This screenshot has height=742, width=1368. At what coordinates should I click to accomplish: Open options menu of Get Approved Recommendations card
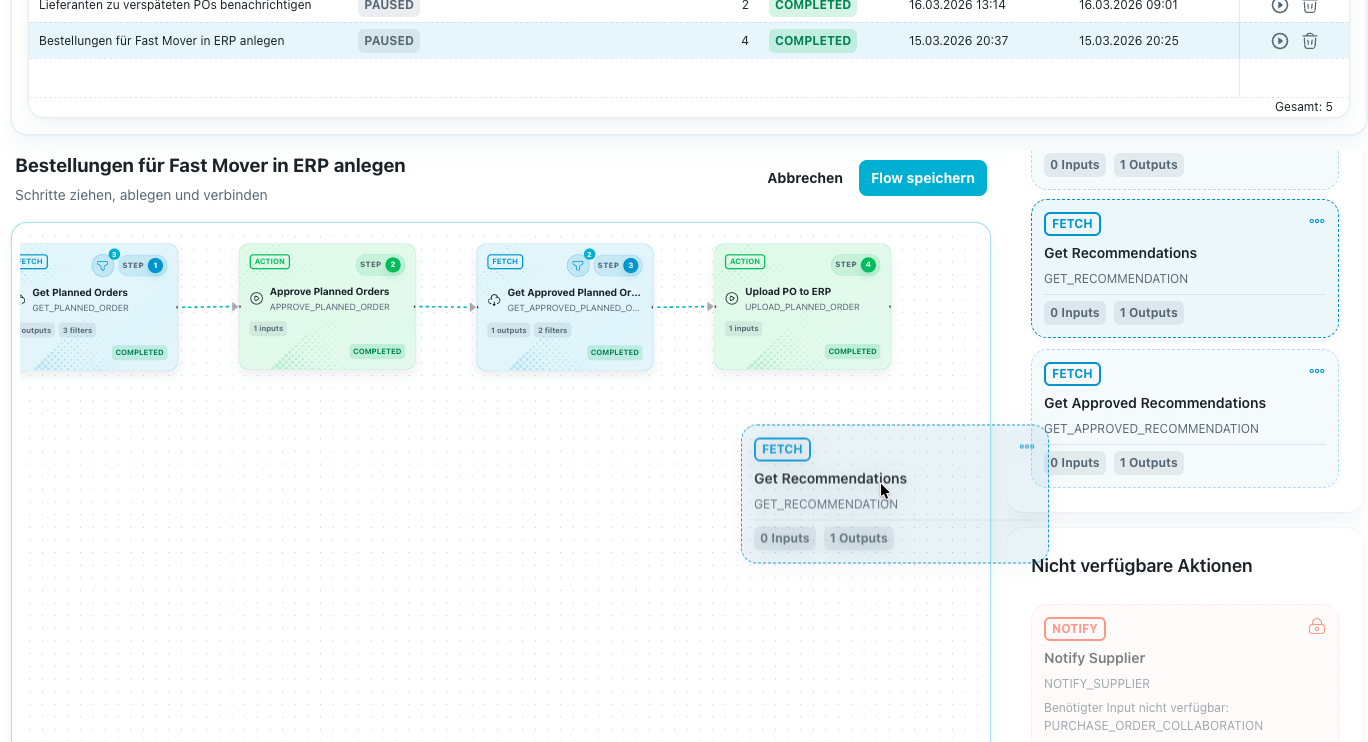pyautogui.click(x=1316, y=371)
